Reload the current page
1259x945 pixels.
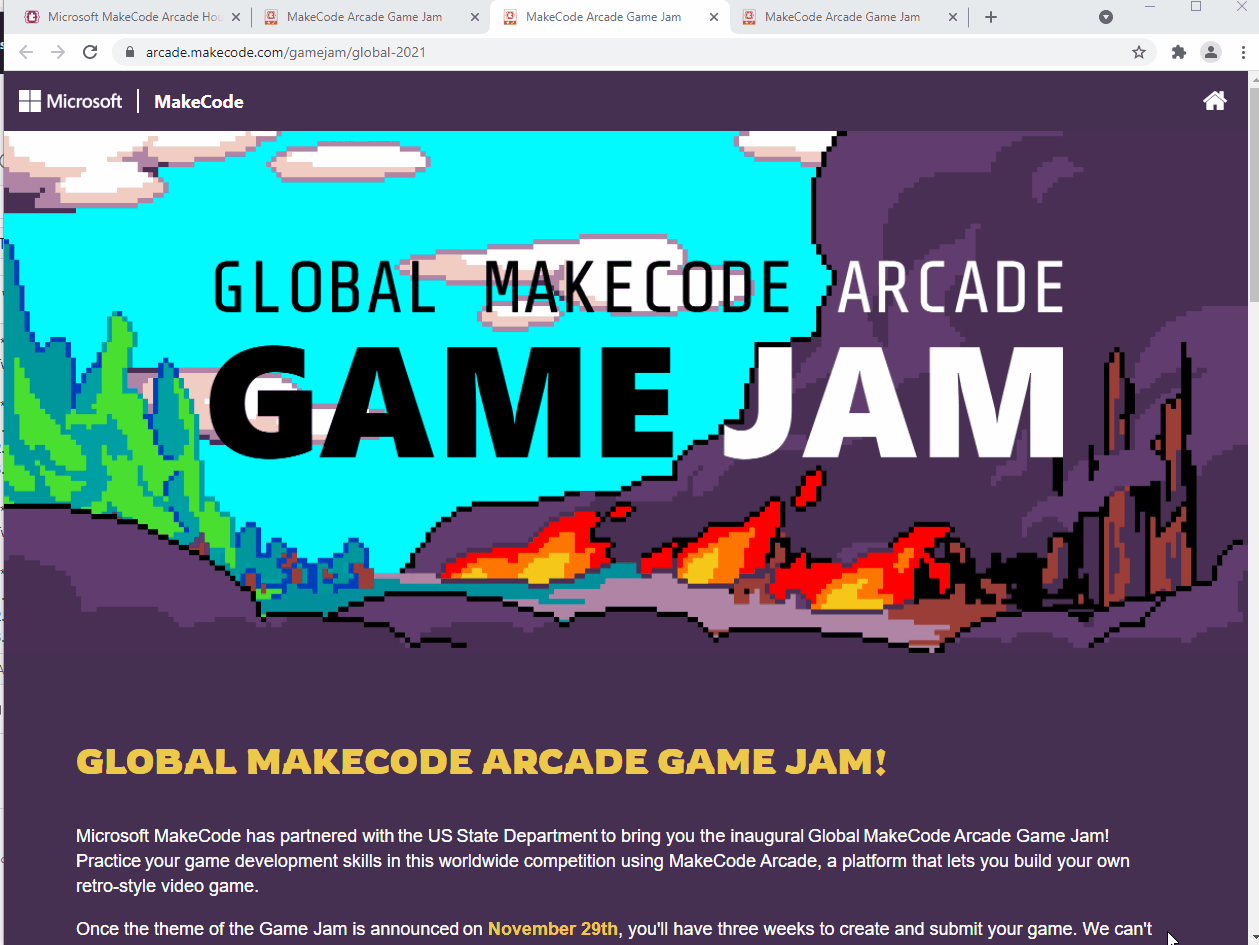click(90, 52)
